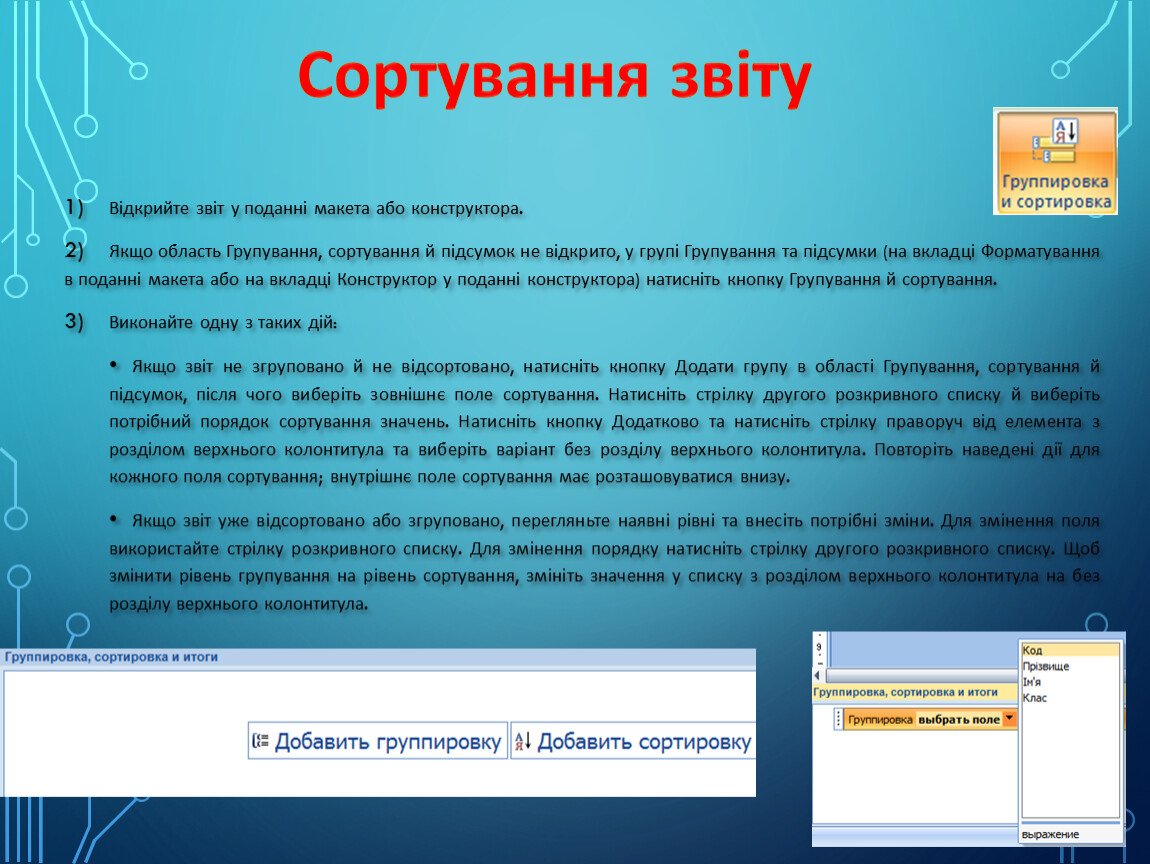
Task: Choose Код in the field list
Action: click(1070, 650)
